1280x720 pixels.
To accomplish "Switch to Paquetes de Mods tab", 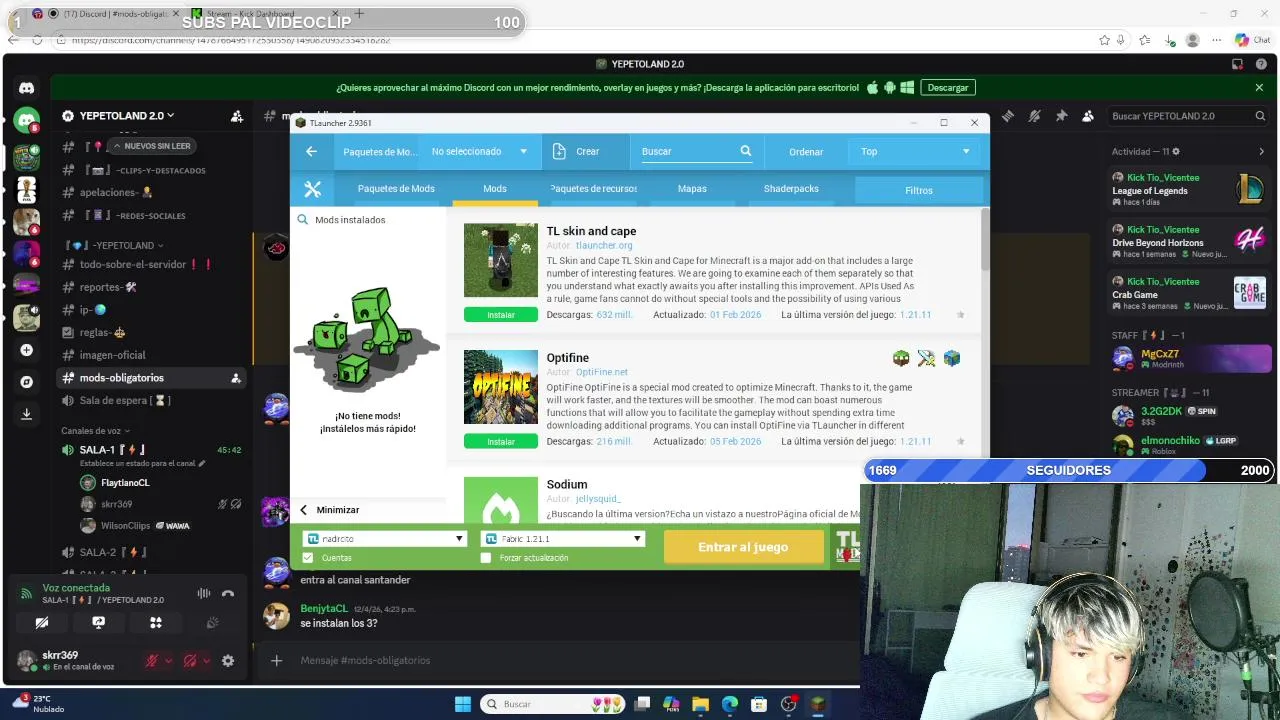I will pyautogui.click(x=396, y=189).
